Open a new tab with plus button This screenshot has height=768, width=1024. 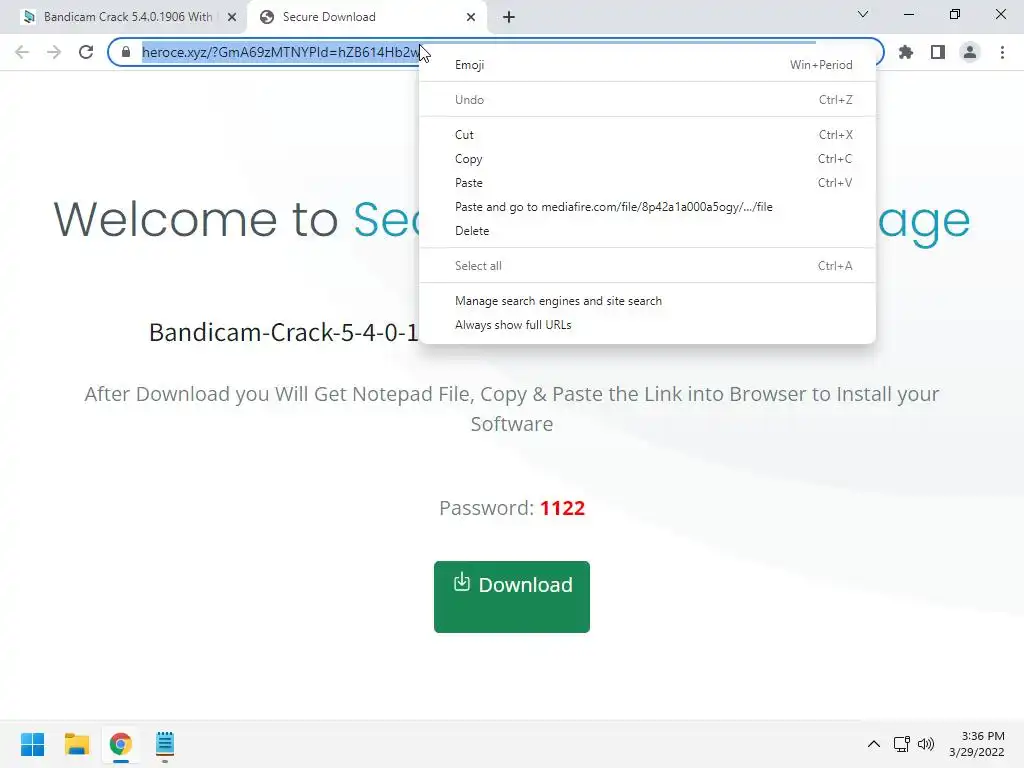[509, 17]
